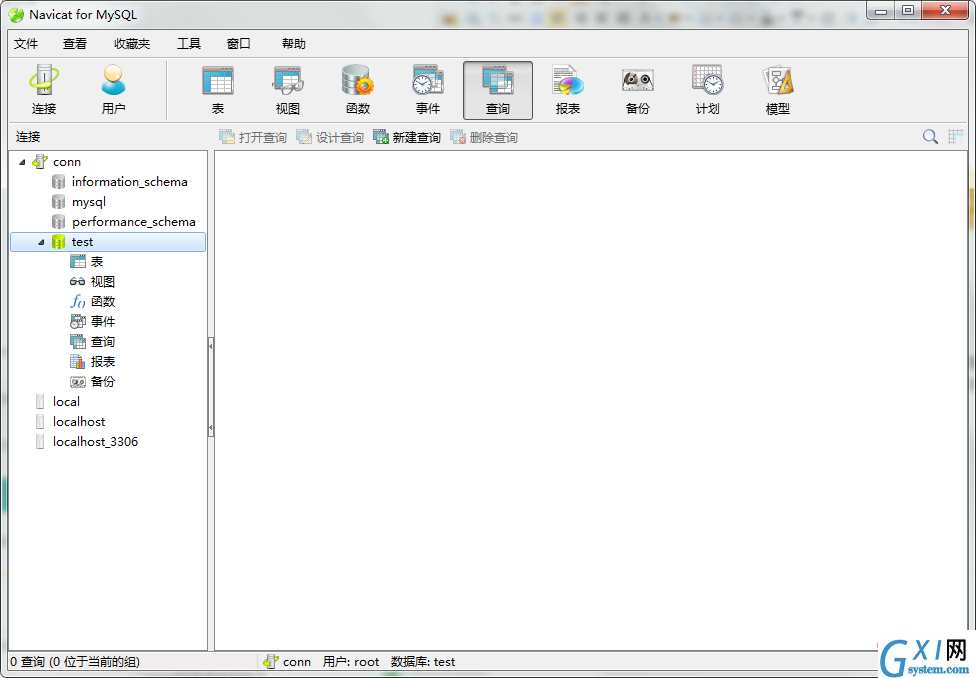Image resolution: width=976 pixels, height=678 pixels.
Task: Select 事件 label under test database
Action: [x=103, y=321]
